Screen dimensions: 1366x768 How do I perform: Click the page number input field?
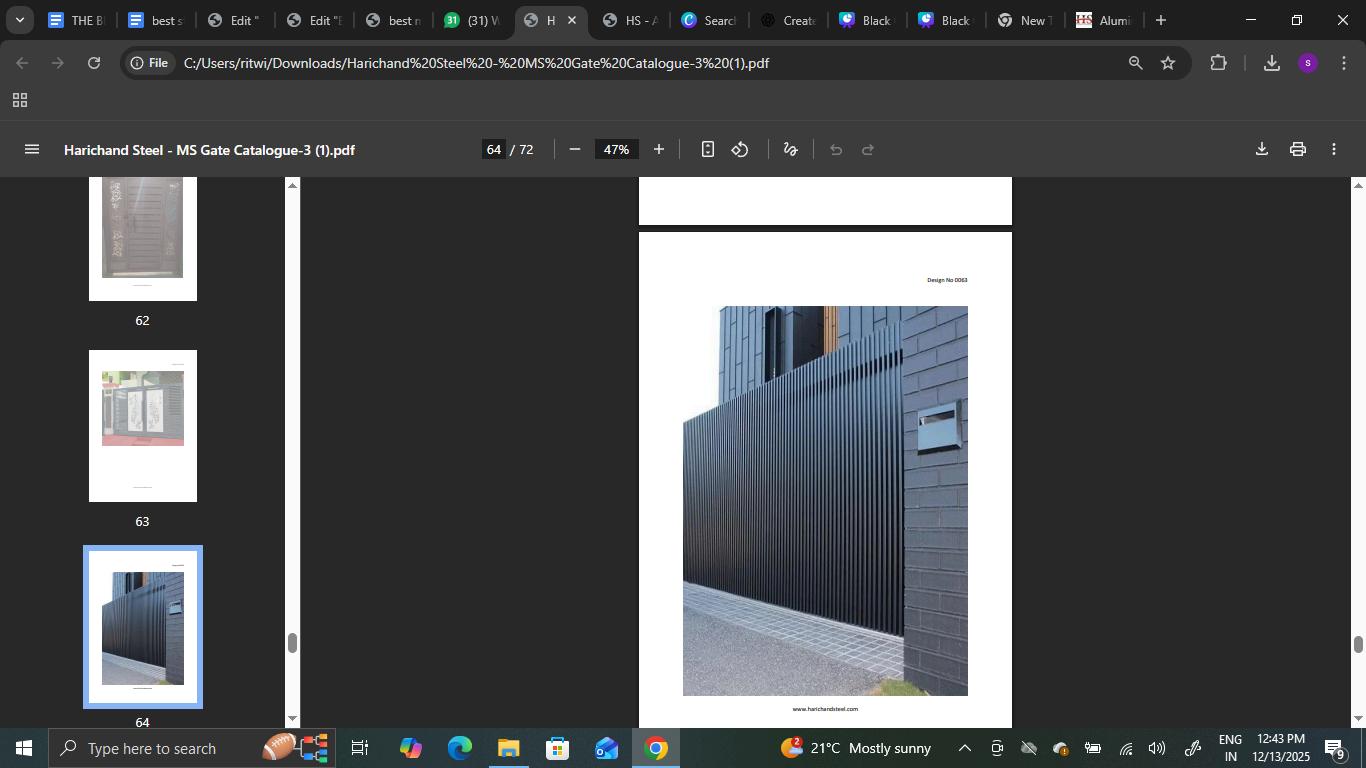point(493,149)
